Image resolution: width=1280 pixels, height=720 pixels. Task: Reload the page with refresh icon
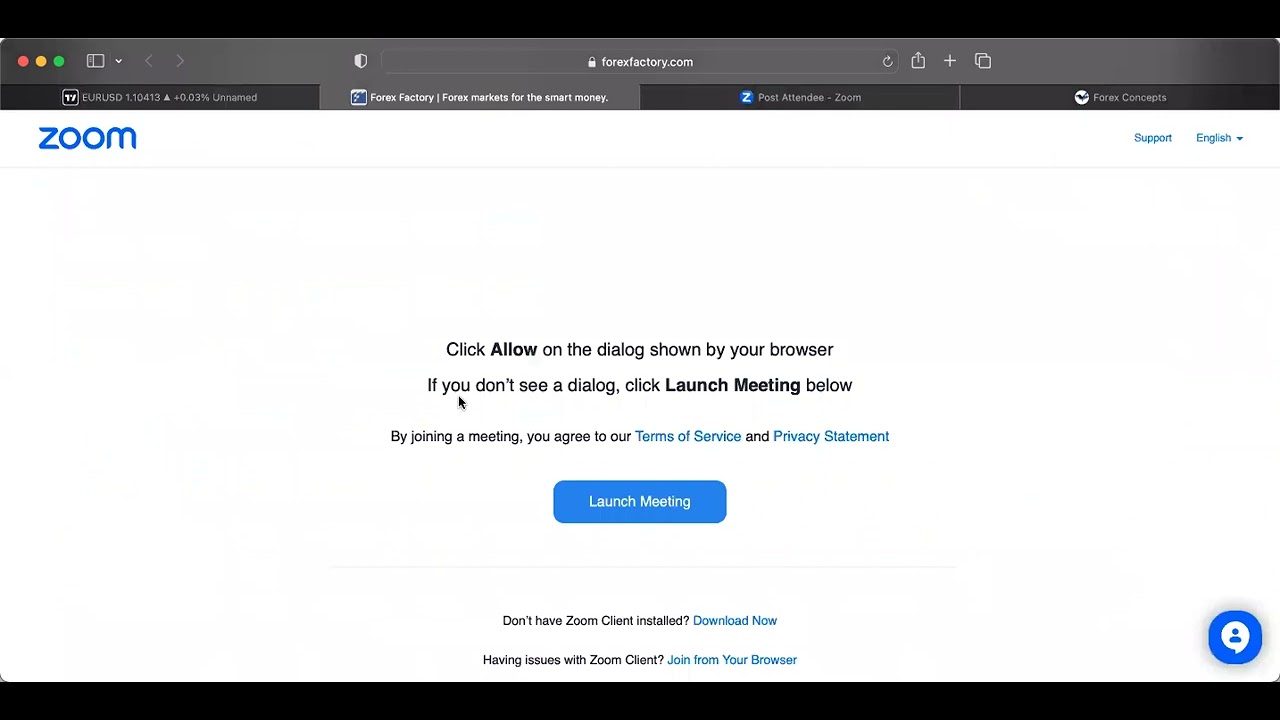[x=887, y=61]
